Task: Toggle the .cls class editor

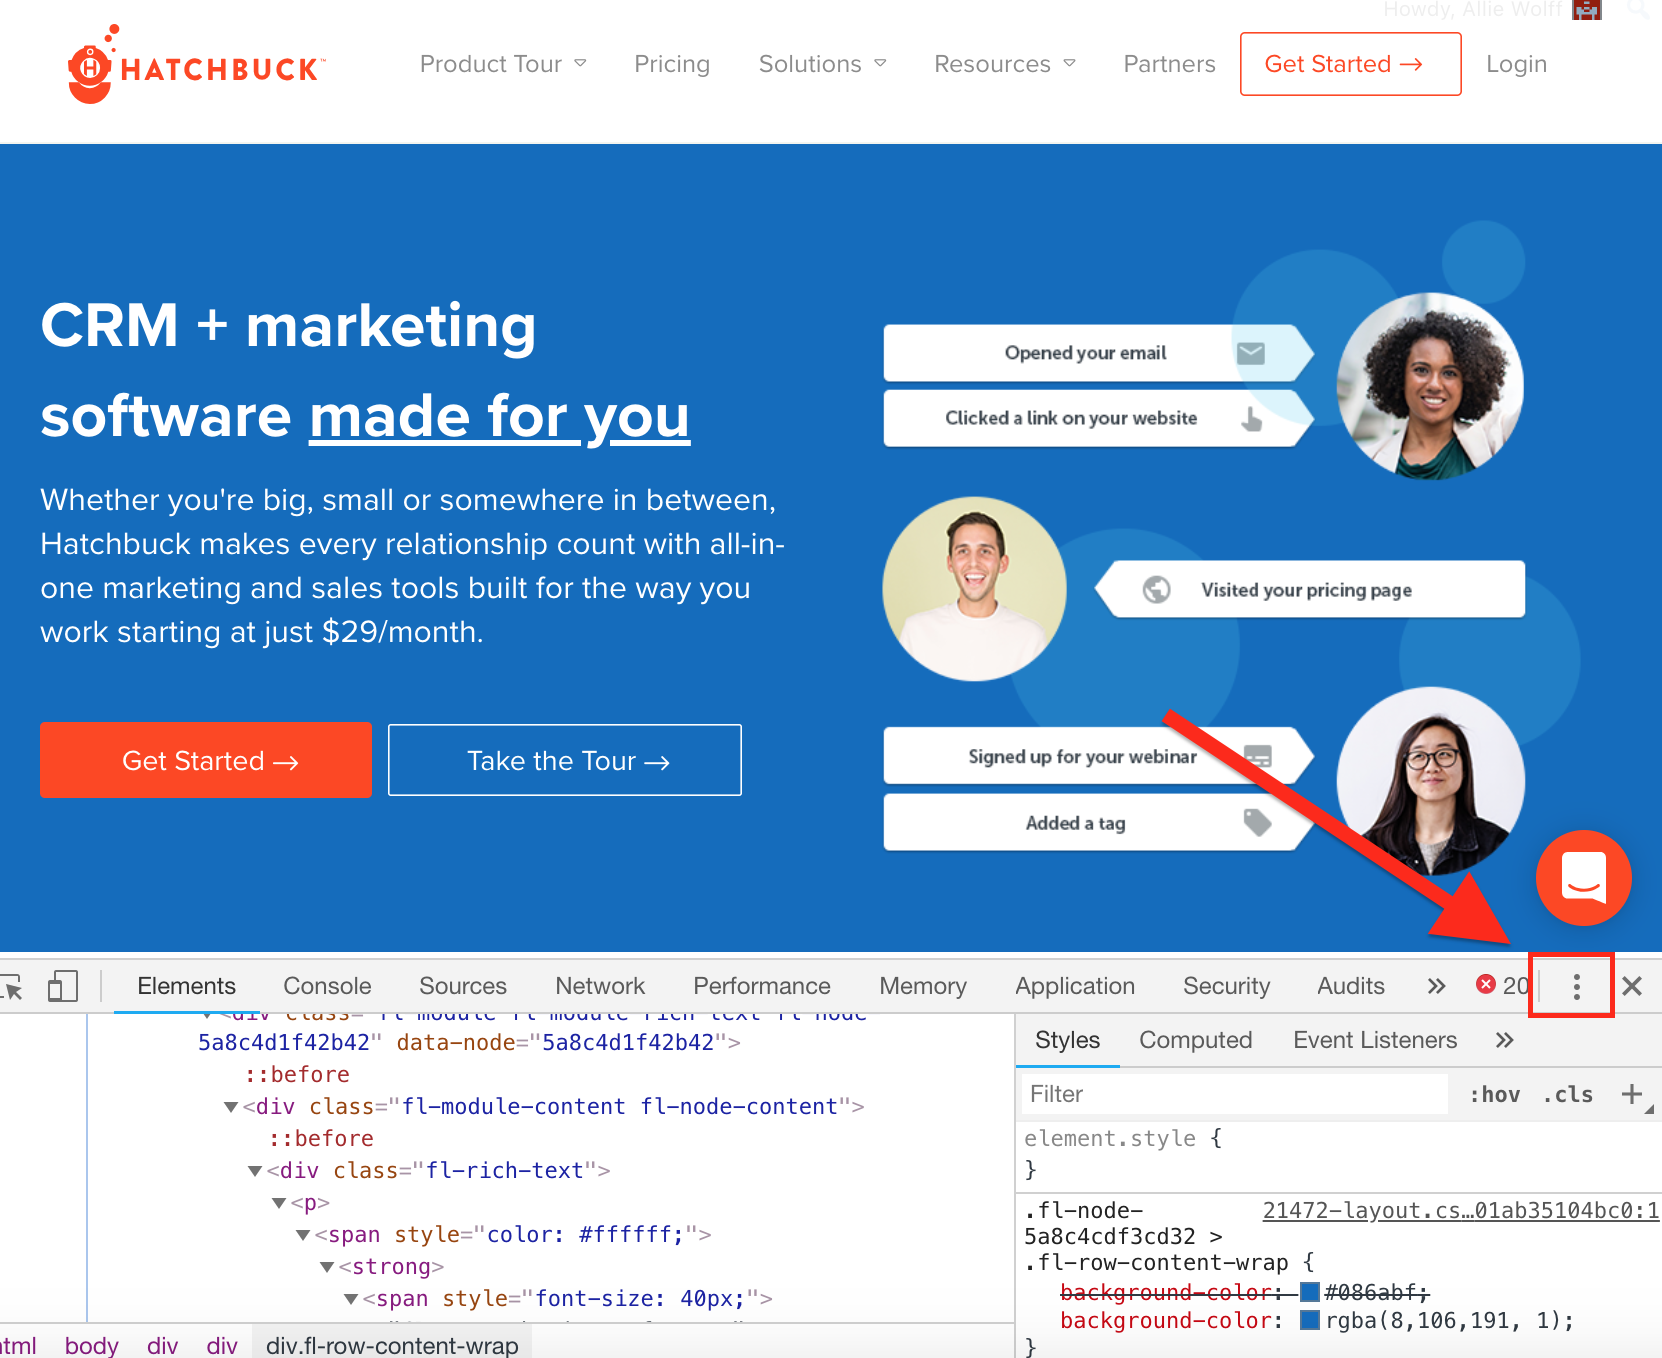Action: 1568,1094
